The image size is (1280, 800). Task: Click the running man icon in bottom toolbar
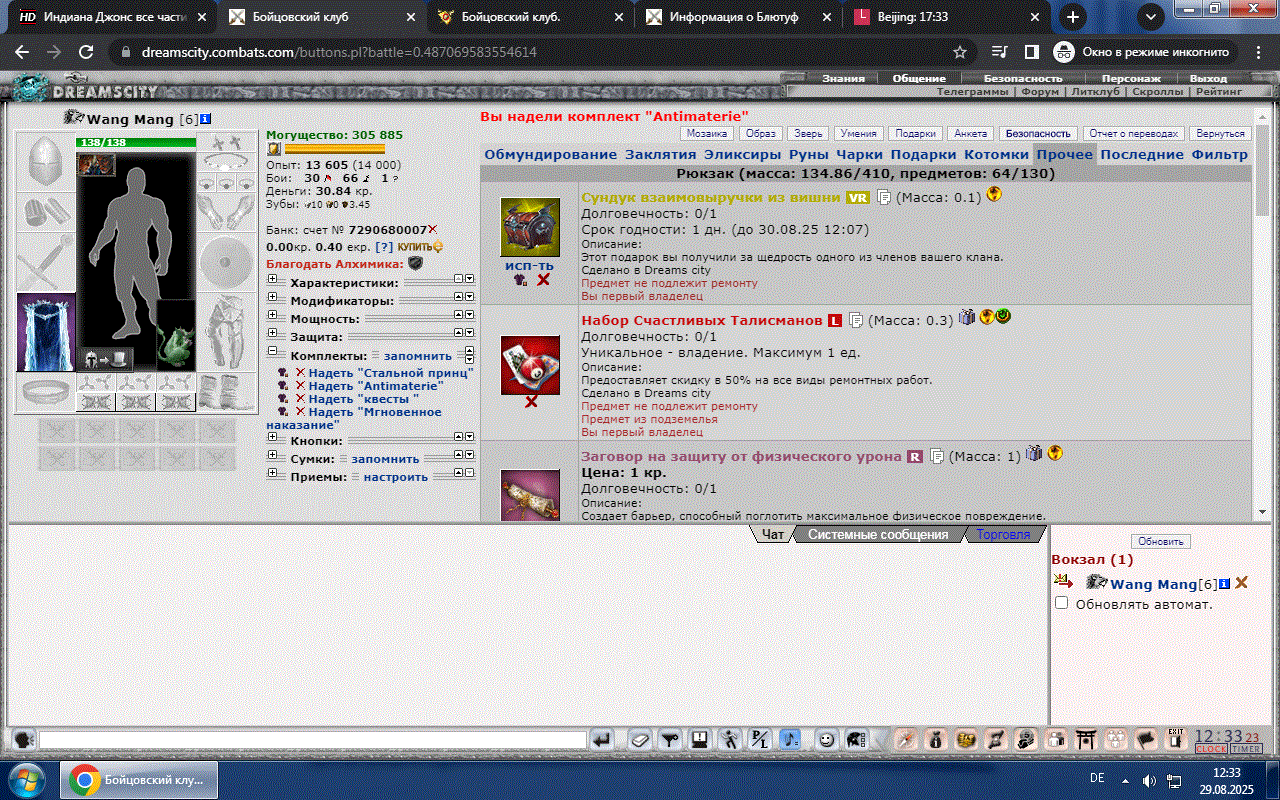(731, 740)
